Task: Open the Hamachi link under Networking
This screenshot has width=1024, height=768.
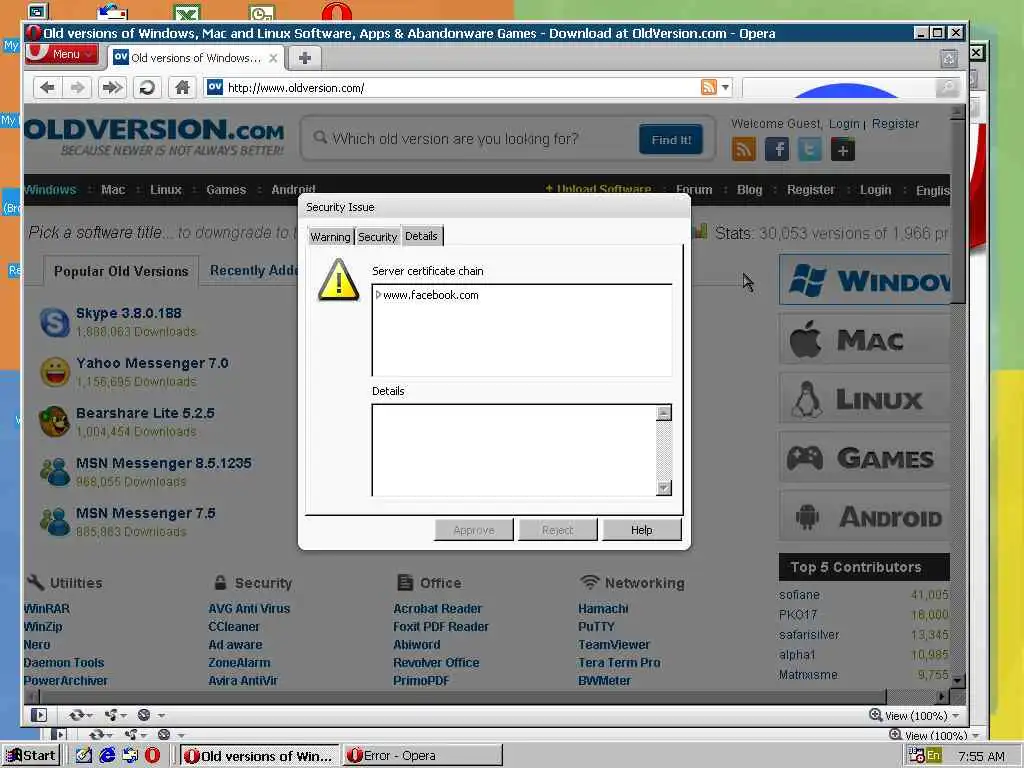Action: 603,609
